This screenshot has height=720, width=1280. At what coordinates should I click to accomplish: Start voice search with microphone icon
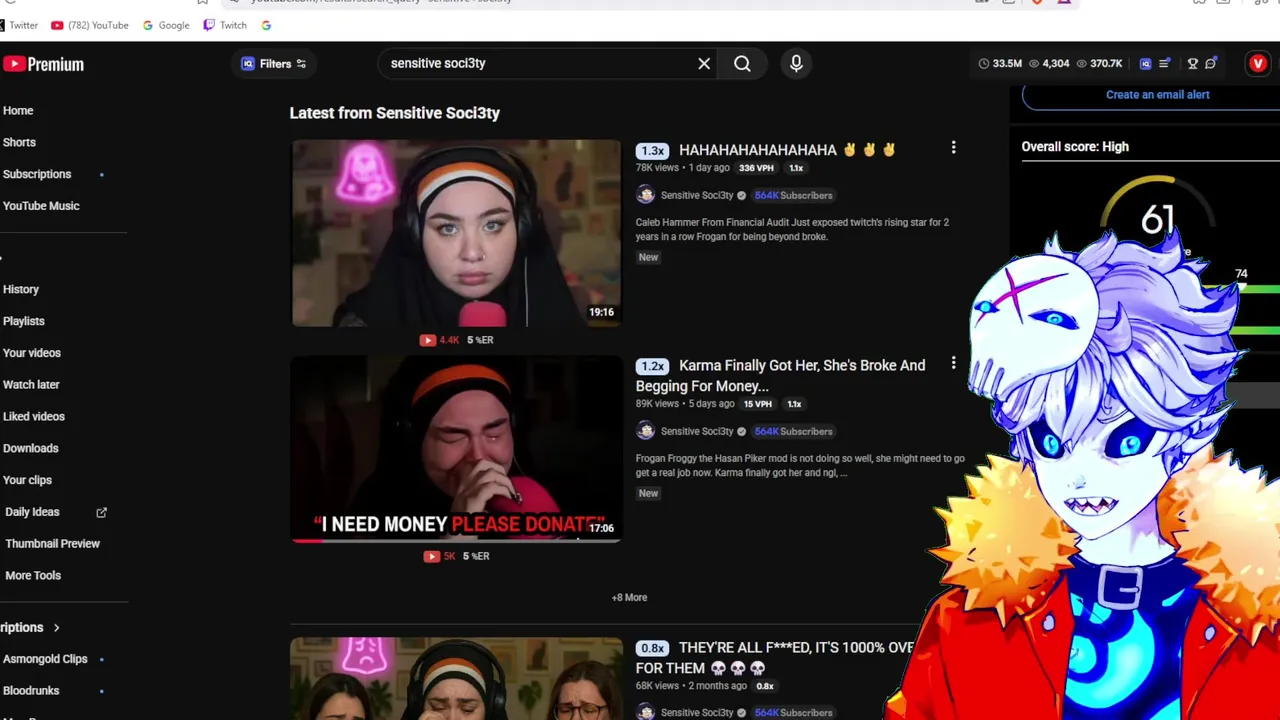point(796,64)
